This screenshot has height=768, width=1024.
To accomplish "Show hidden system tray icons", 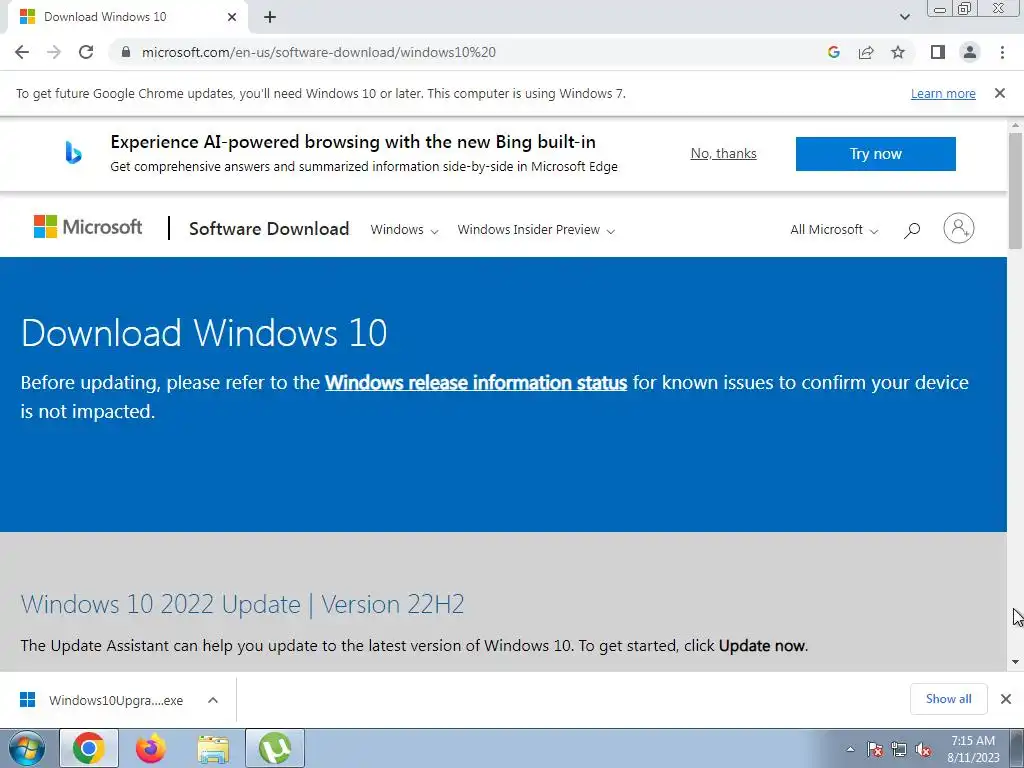I will [x=850, y=749].
